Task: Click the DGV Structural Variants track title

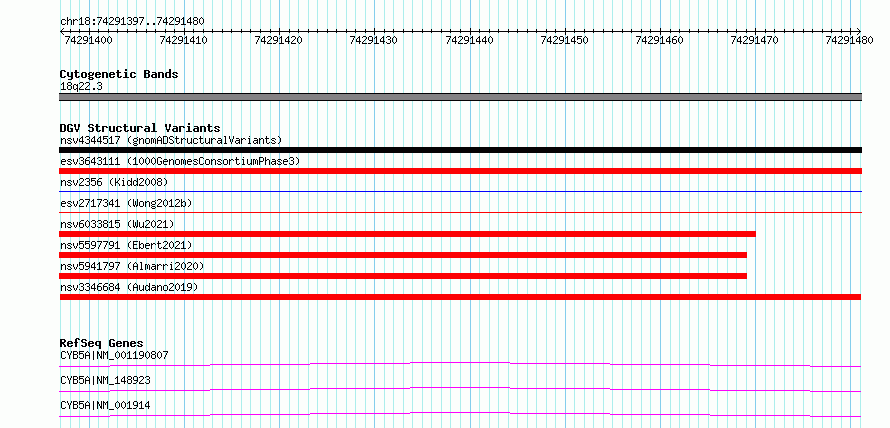Action: pyautogui.click(x=140, y=128)
